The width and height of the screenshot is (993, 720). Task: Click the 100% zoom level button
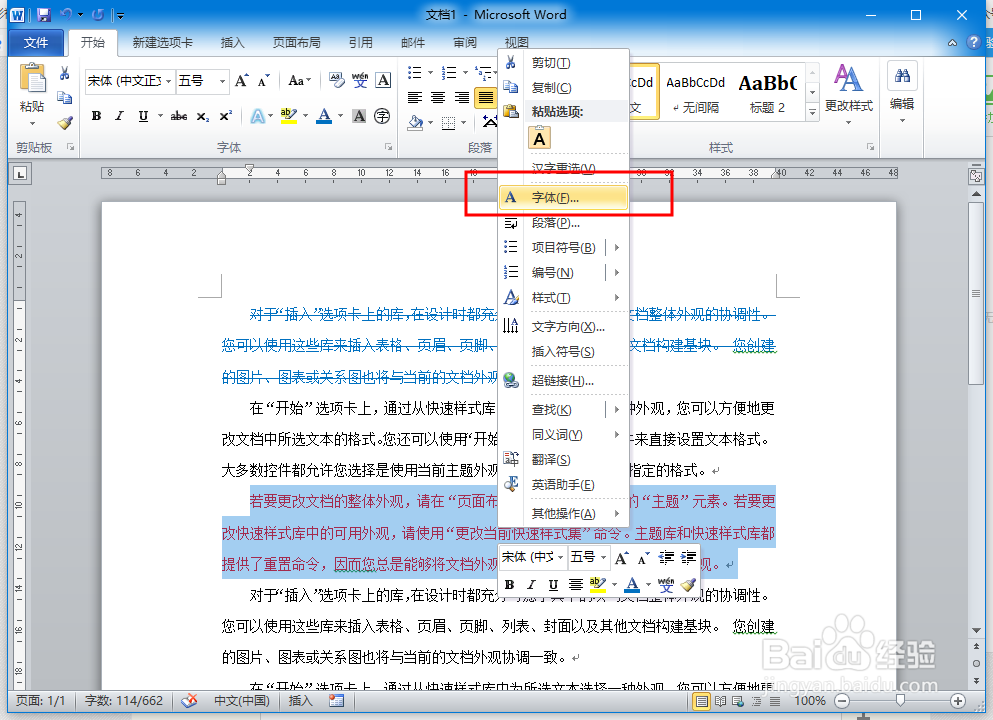(813, 701)
